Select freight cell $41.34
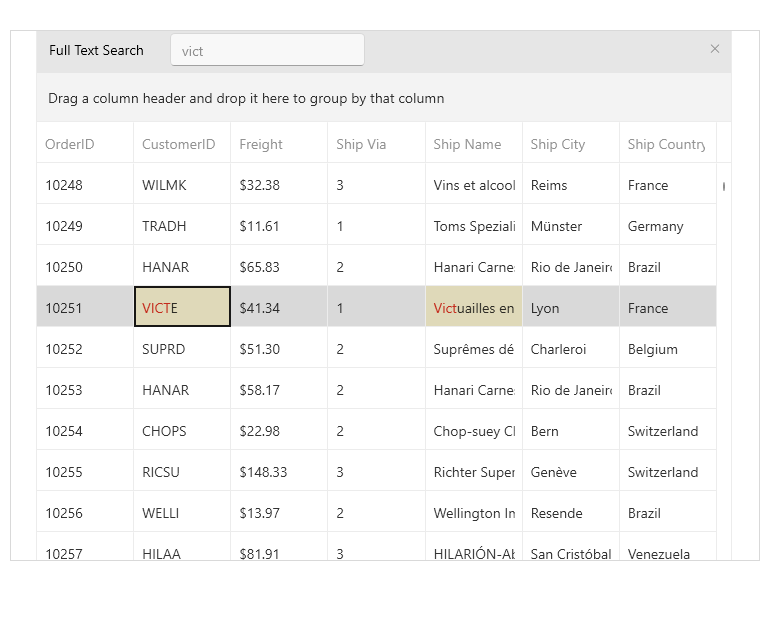The width and height of the screenshot is (770, 621). [279, 307]
